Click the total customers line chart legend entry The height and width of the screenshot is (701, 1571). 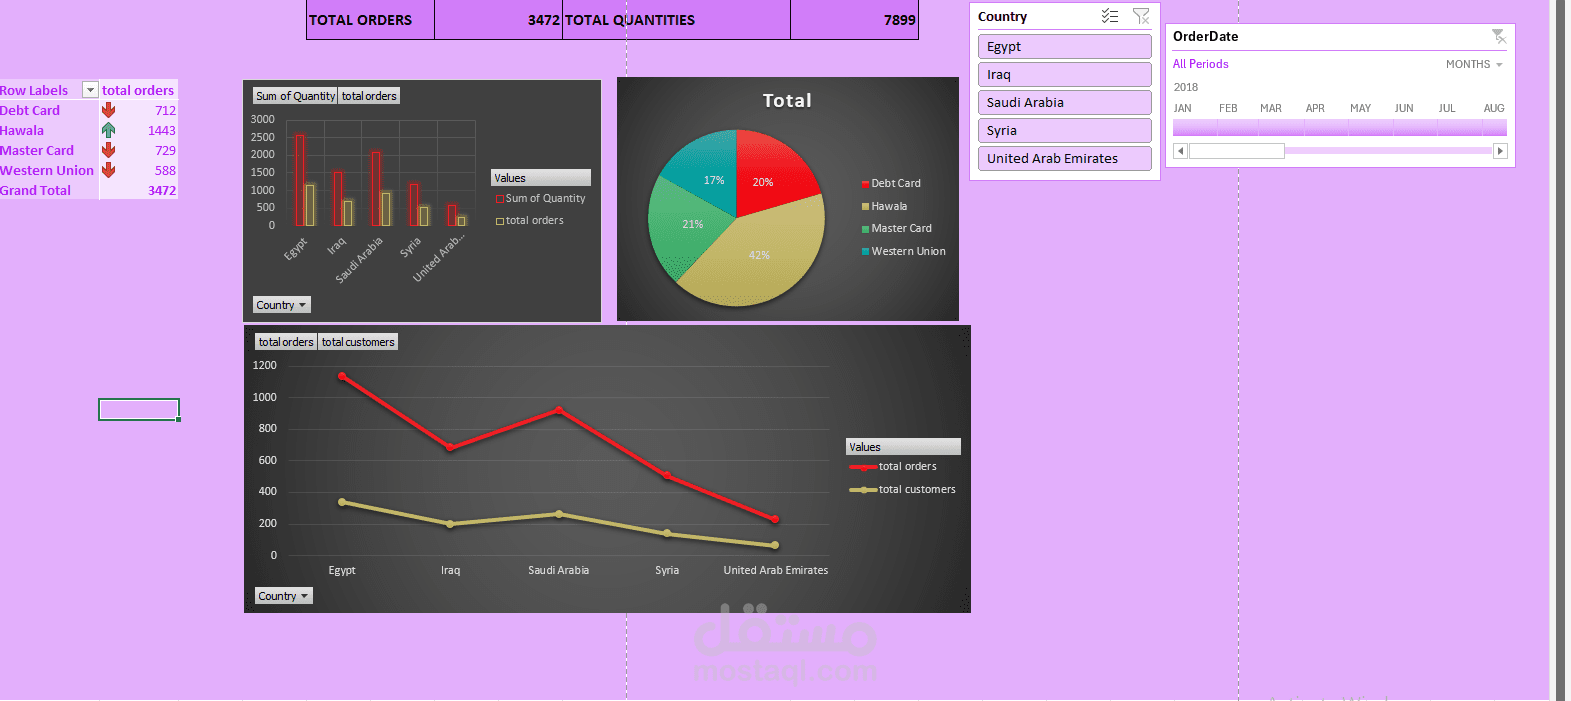(x=902, y=490)
